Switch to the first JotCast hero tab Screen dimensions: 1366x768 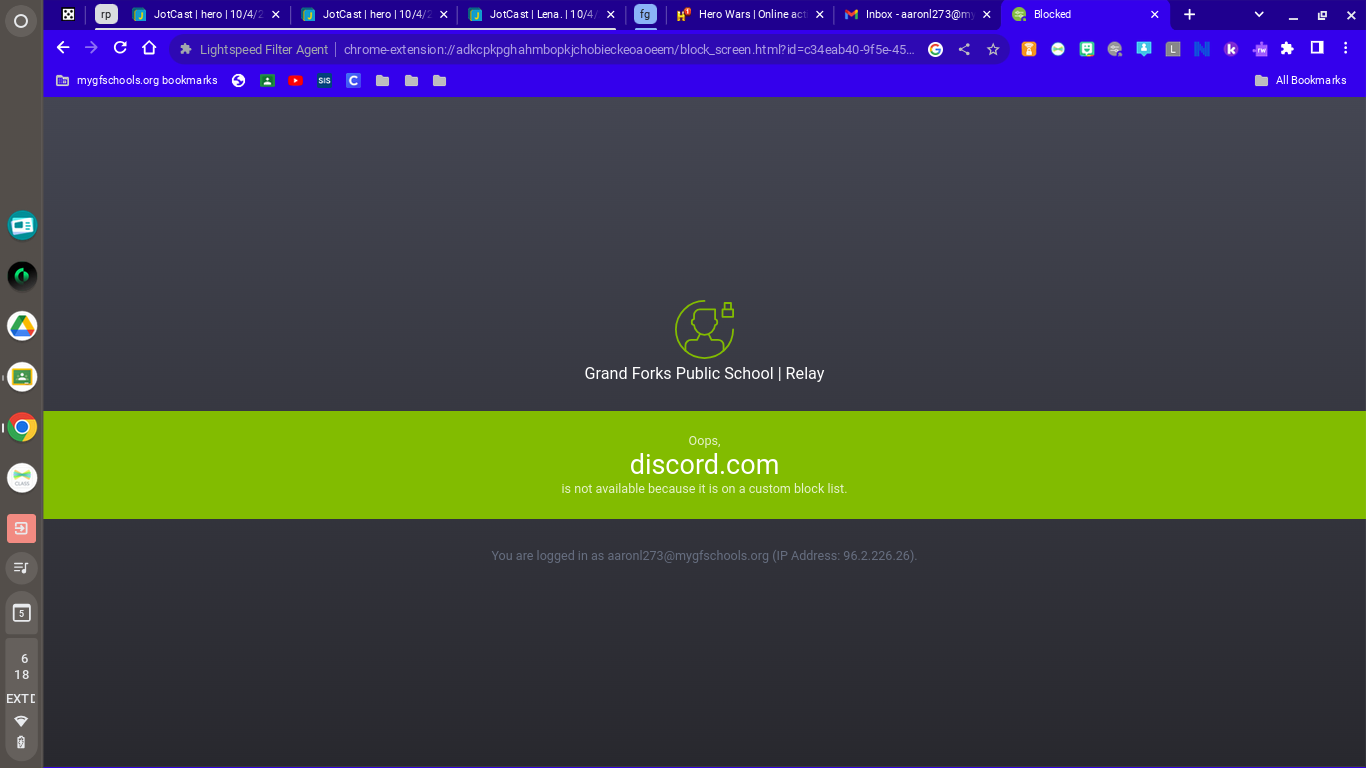[x=206, y=14]
